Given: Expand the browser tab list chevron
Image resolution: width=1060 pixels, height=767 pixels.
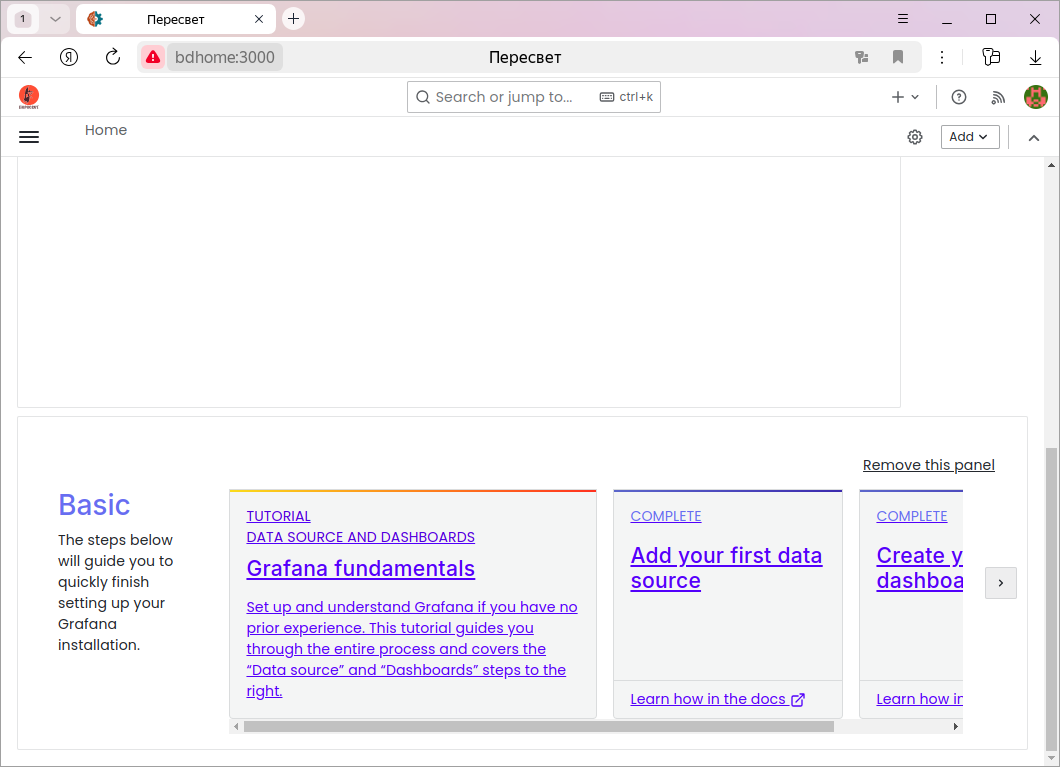Looking at the screenshot, I should tap(55, 19).
